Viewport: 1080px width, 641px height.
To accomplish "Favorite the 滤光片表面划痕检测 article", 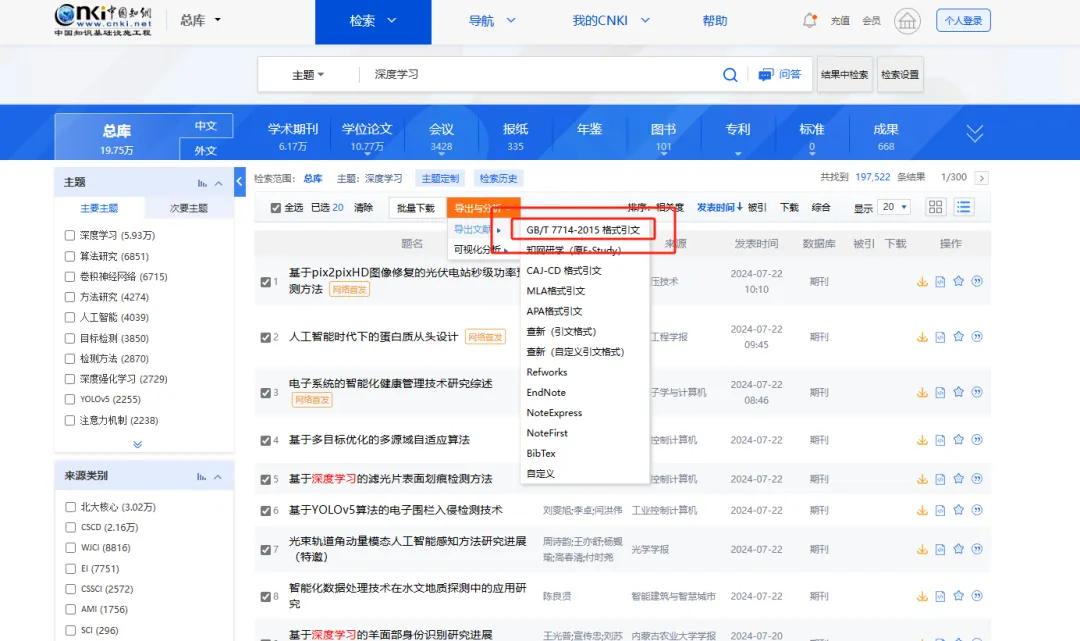I will point(959,479).
